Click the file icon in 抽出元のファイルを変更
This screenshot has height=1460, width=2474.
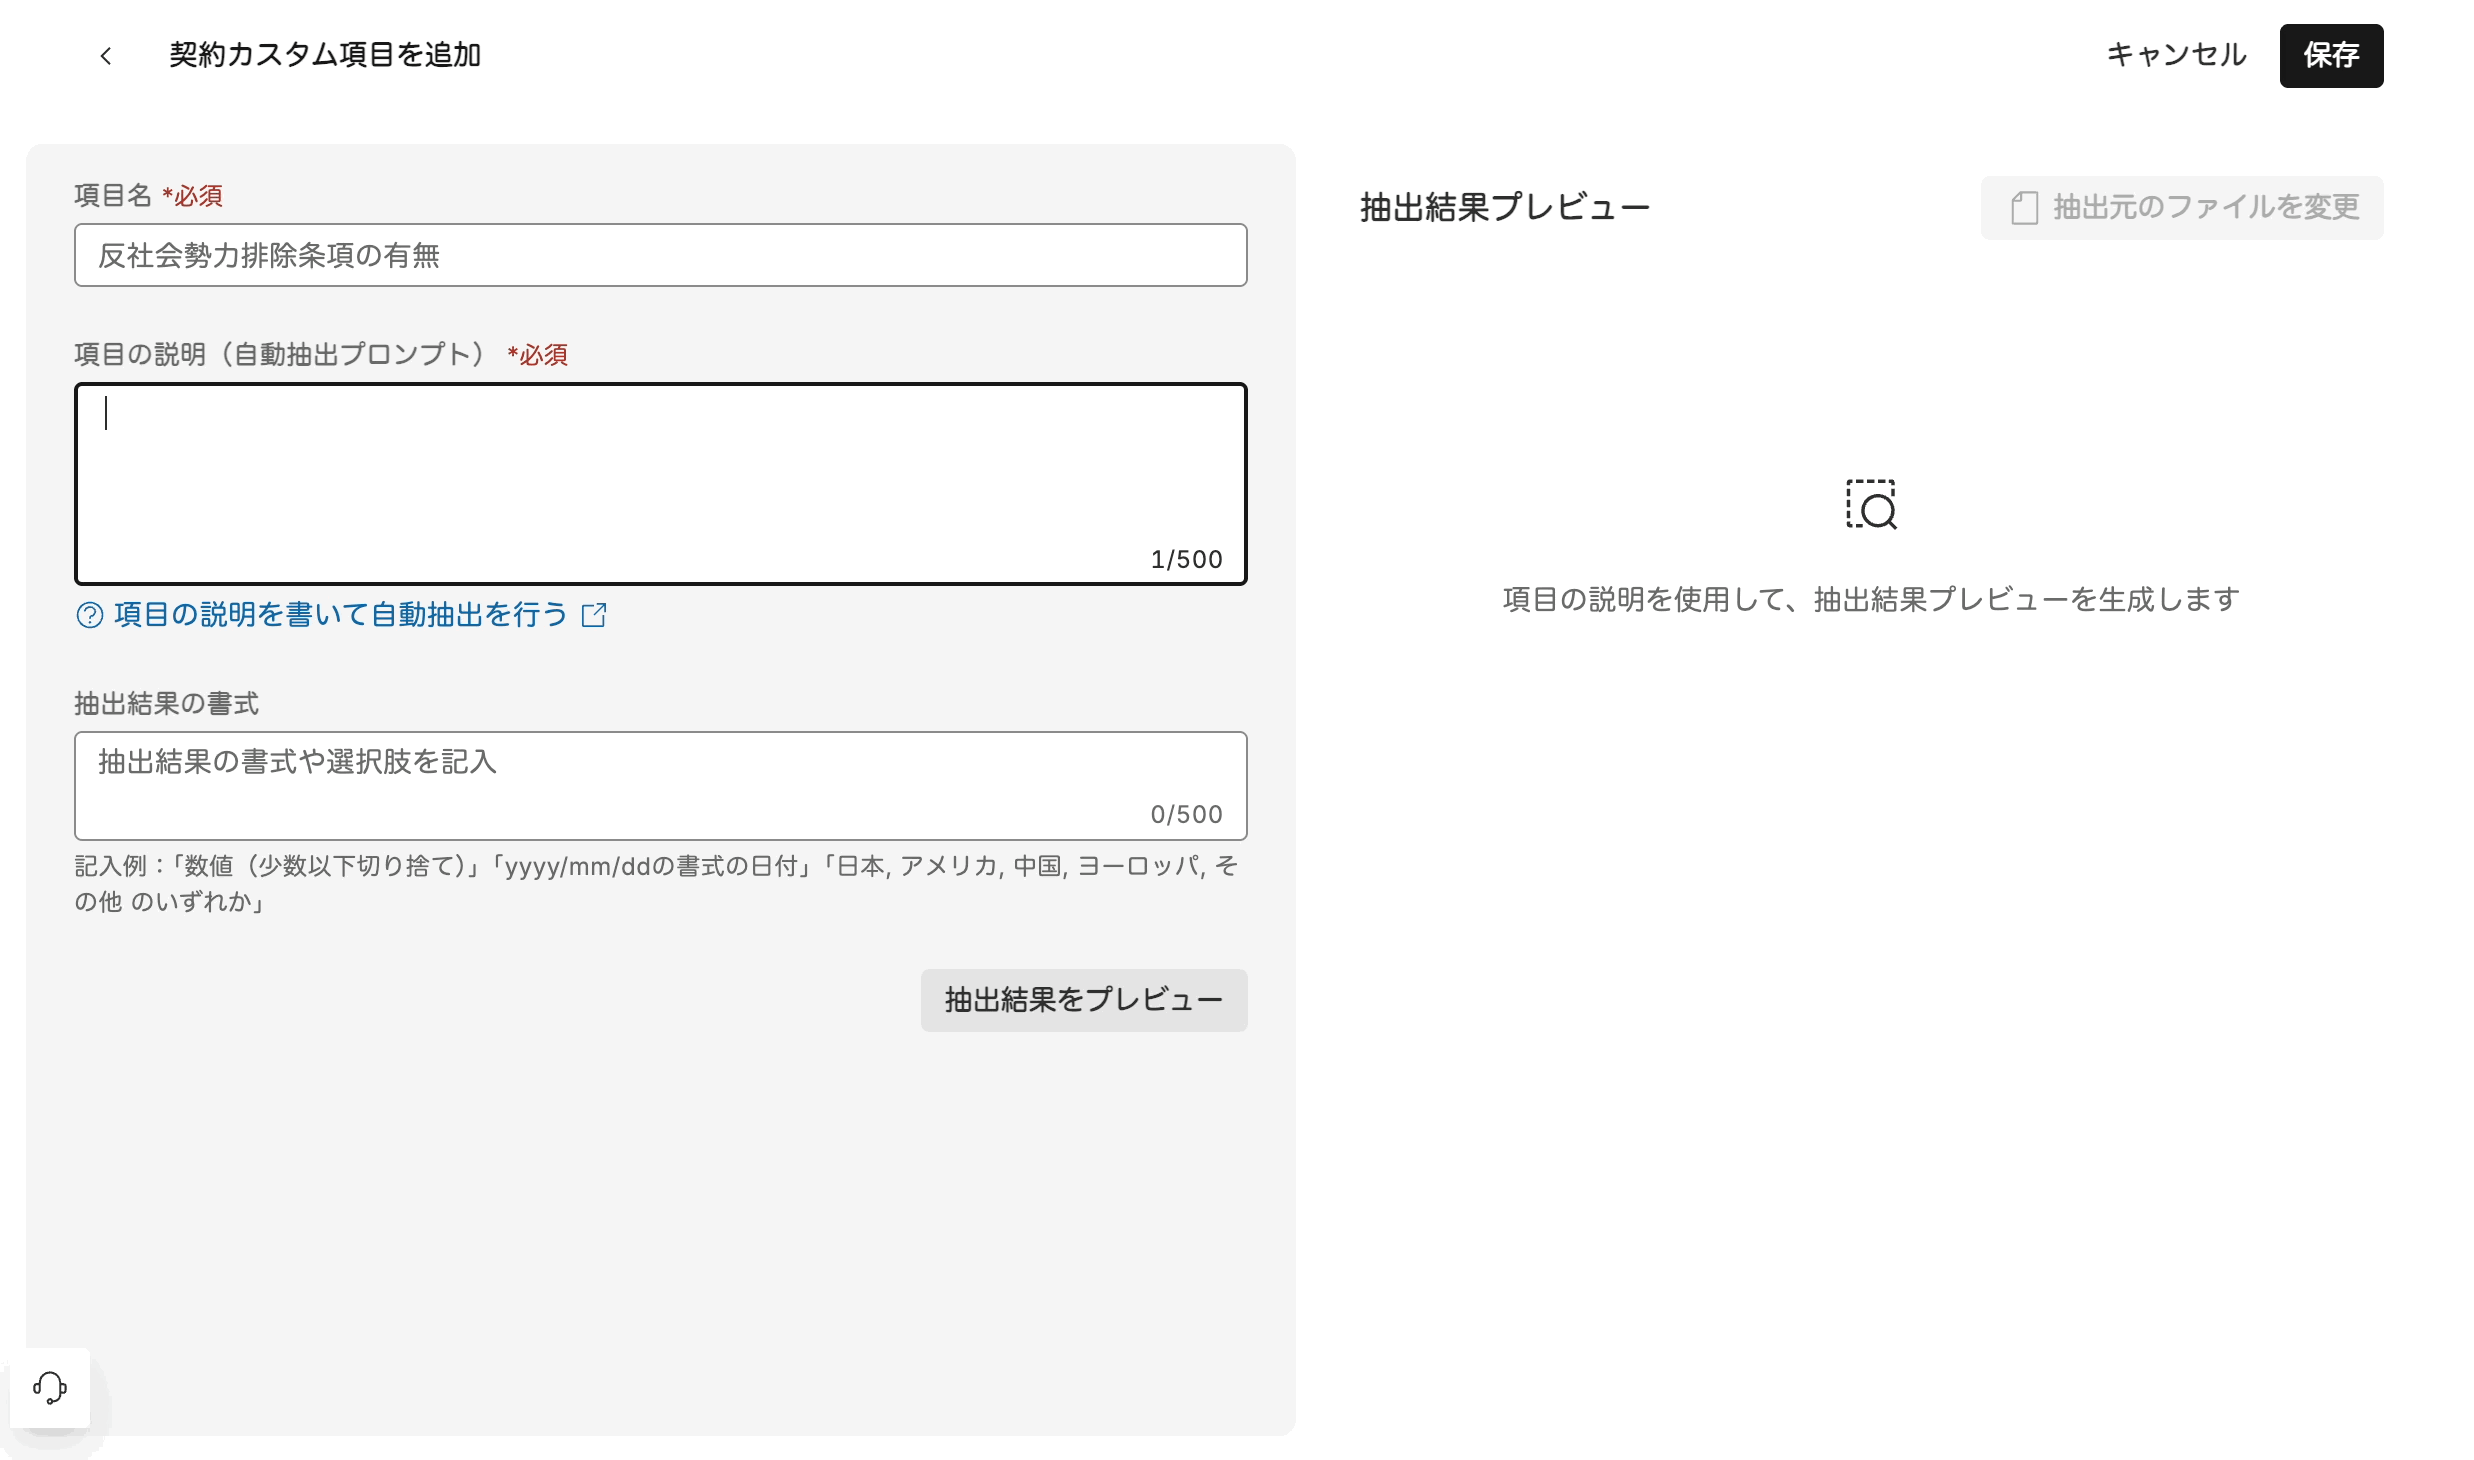tap(2024, 208)
